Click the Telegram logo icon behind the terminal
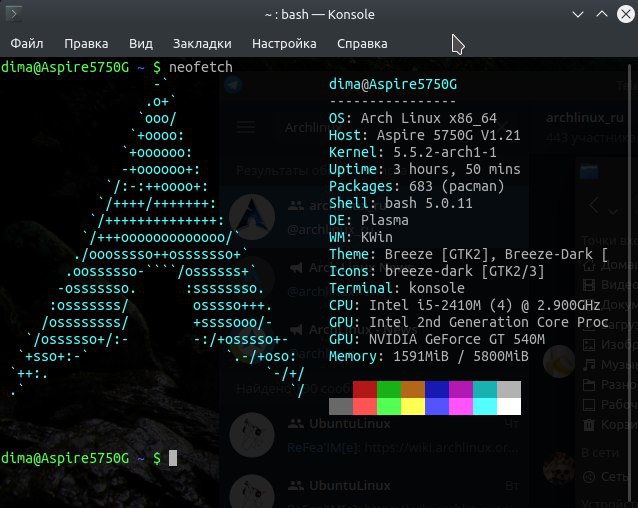Viewport: 638px width, 508px height. (233, 85)
